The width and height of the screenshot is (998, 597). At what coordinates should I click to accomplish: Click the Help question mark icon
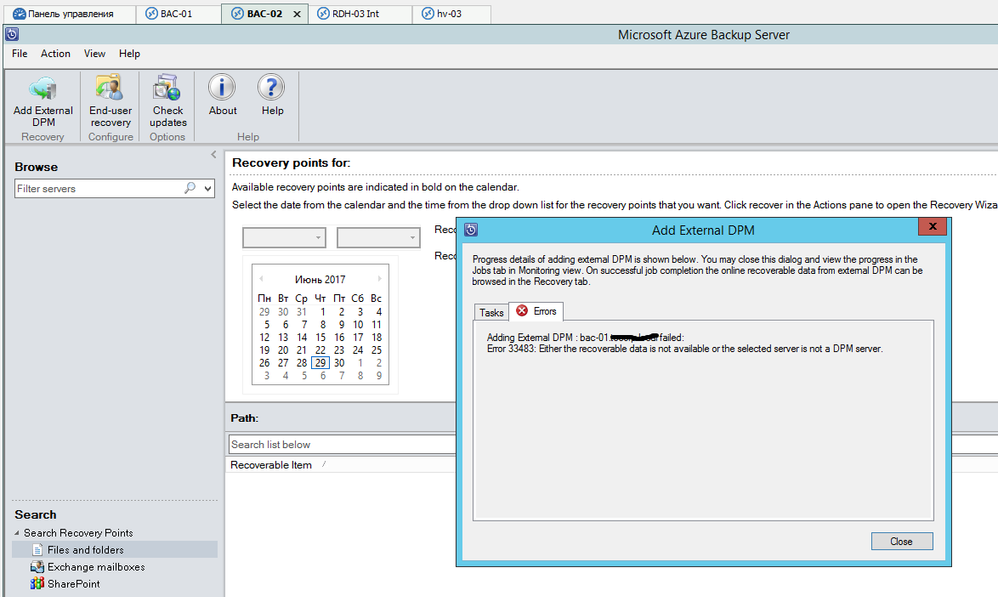(271, 87)
